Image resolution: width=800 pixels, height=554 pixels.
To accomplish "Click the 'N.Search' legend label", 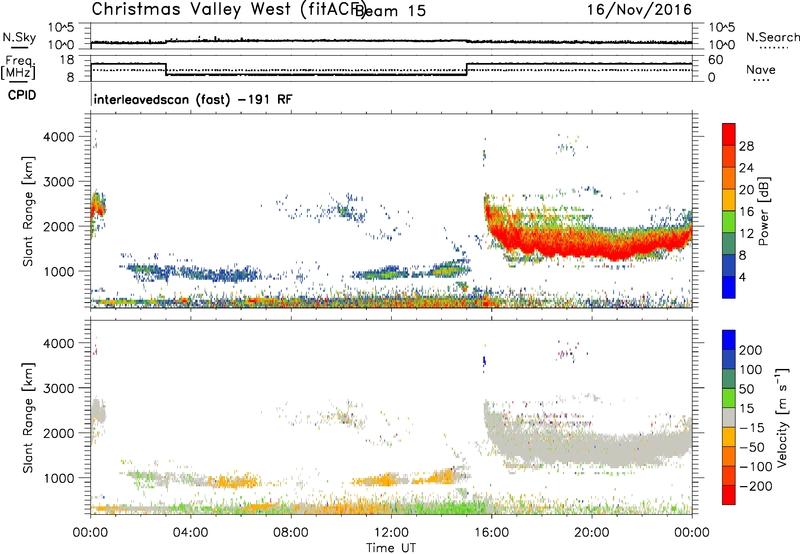I will (772, 37).
